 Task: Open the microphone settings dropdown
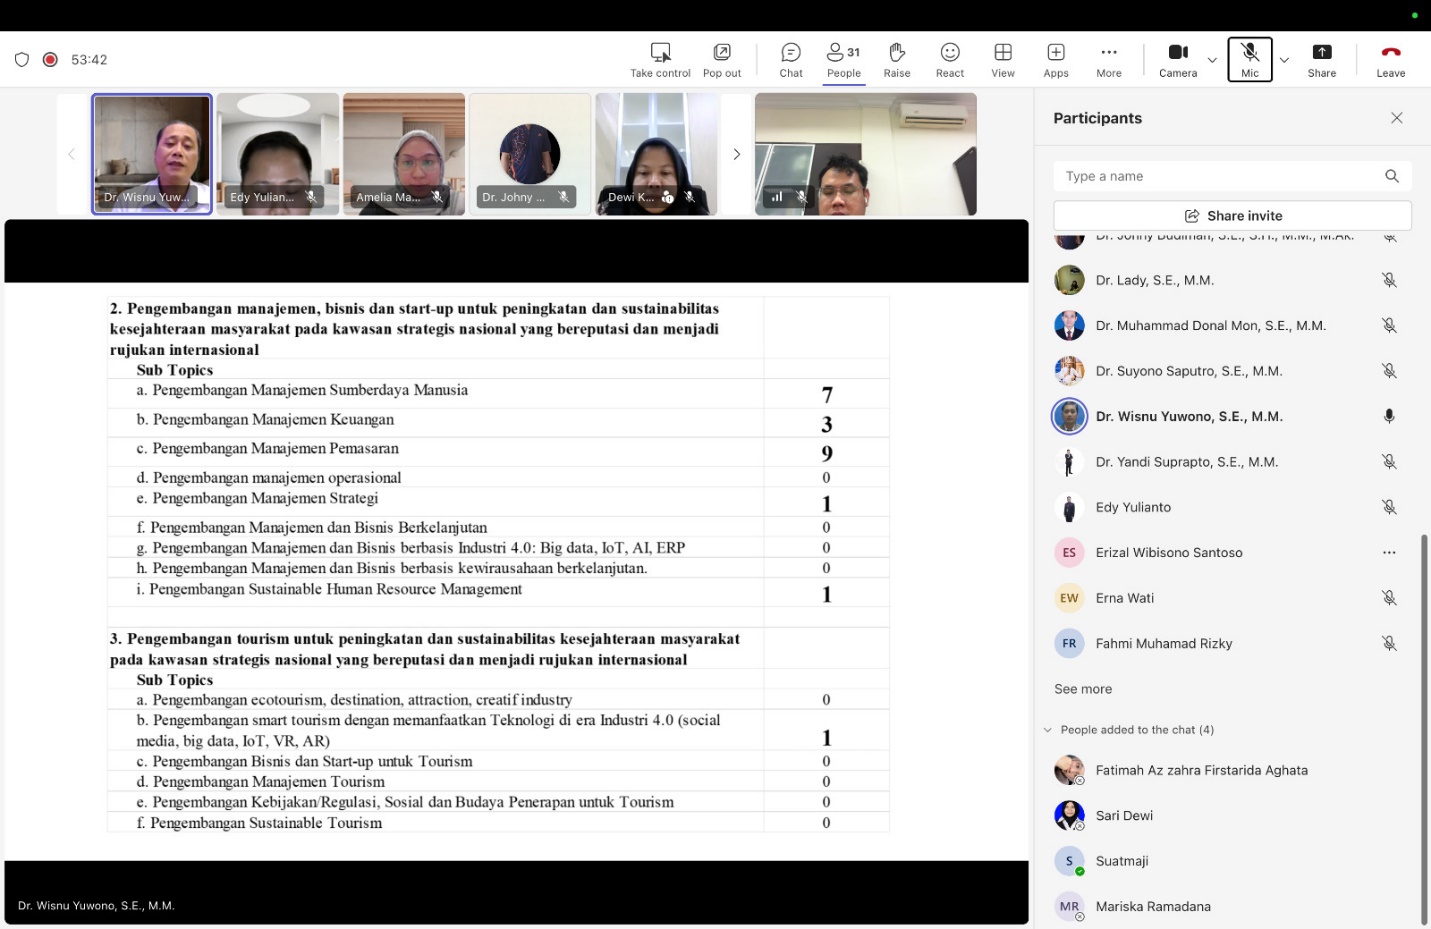click(1284, 60)
